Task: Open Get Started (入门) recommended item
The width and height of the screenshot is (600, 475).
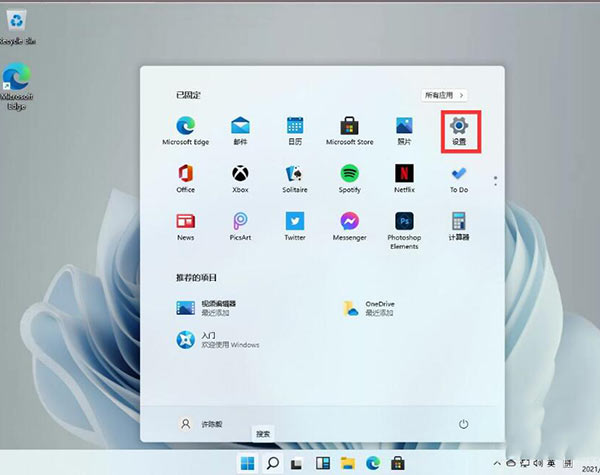Action: pos(217,340)
